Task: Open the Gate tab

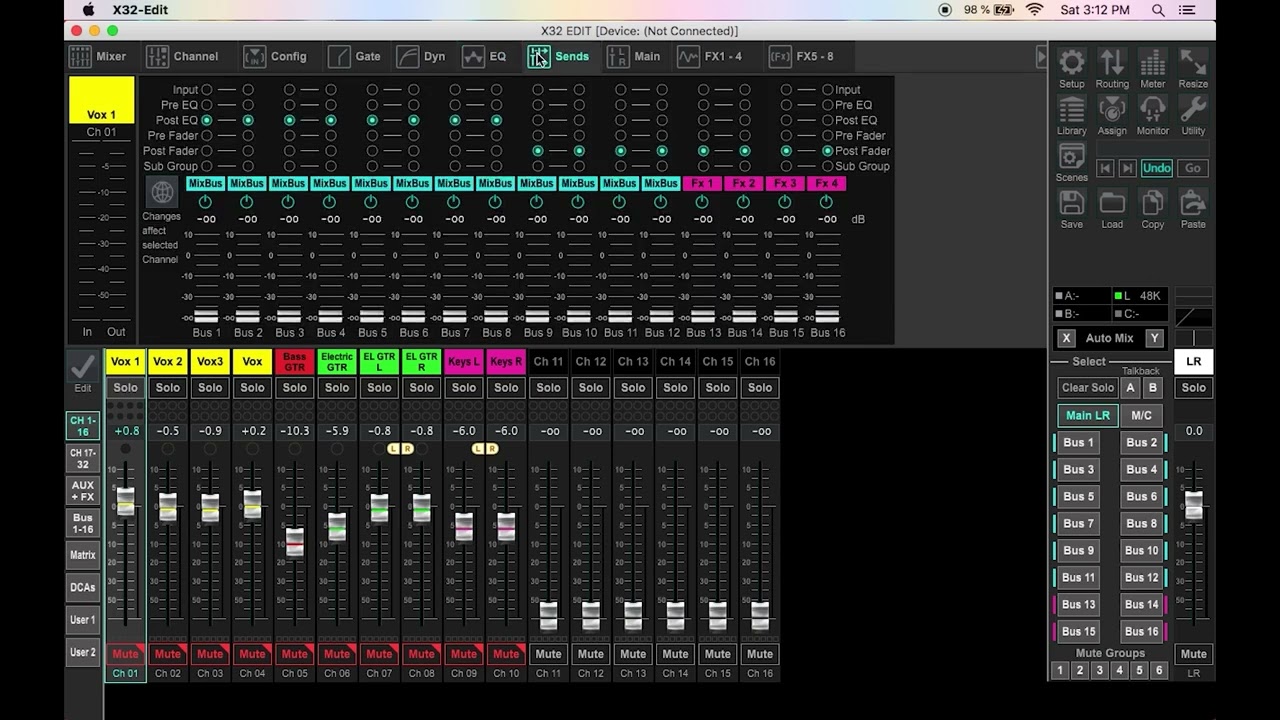Action: (354, 56)
